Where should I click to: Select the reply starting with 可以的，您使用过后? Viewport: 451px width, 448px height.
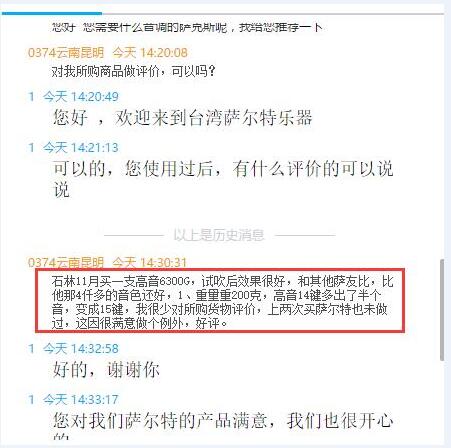click(x=223, y=179)
